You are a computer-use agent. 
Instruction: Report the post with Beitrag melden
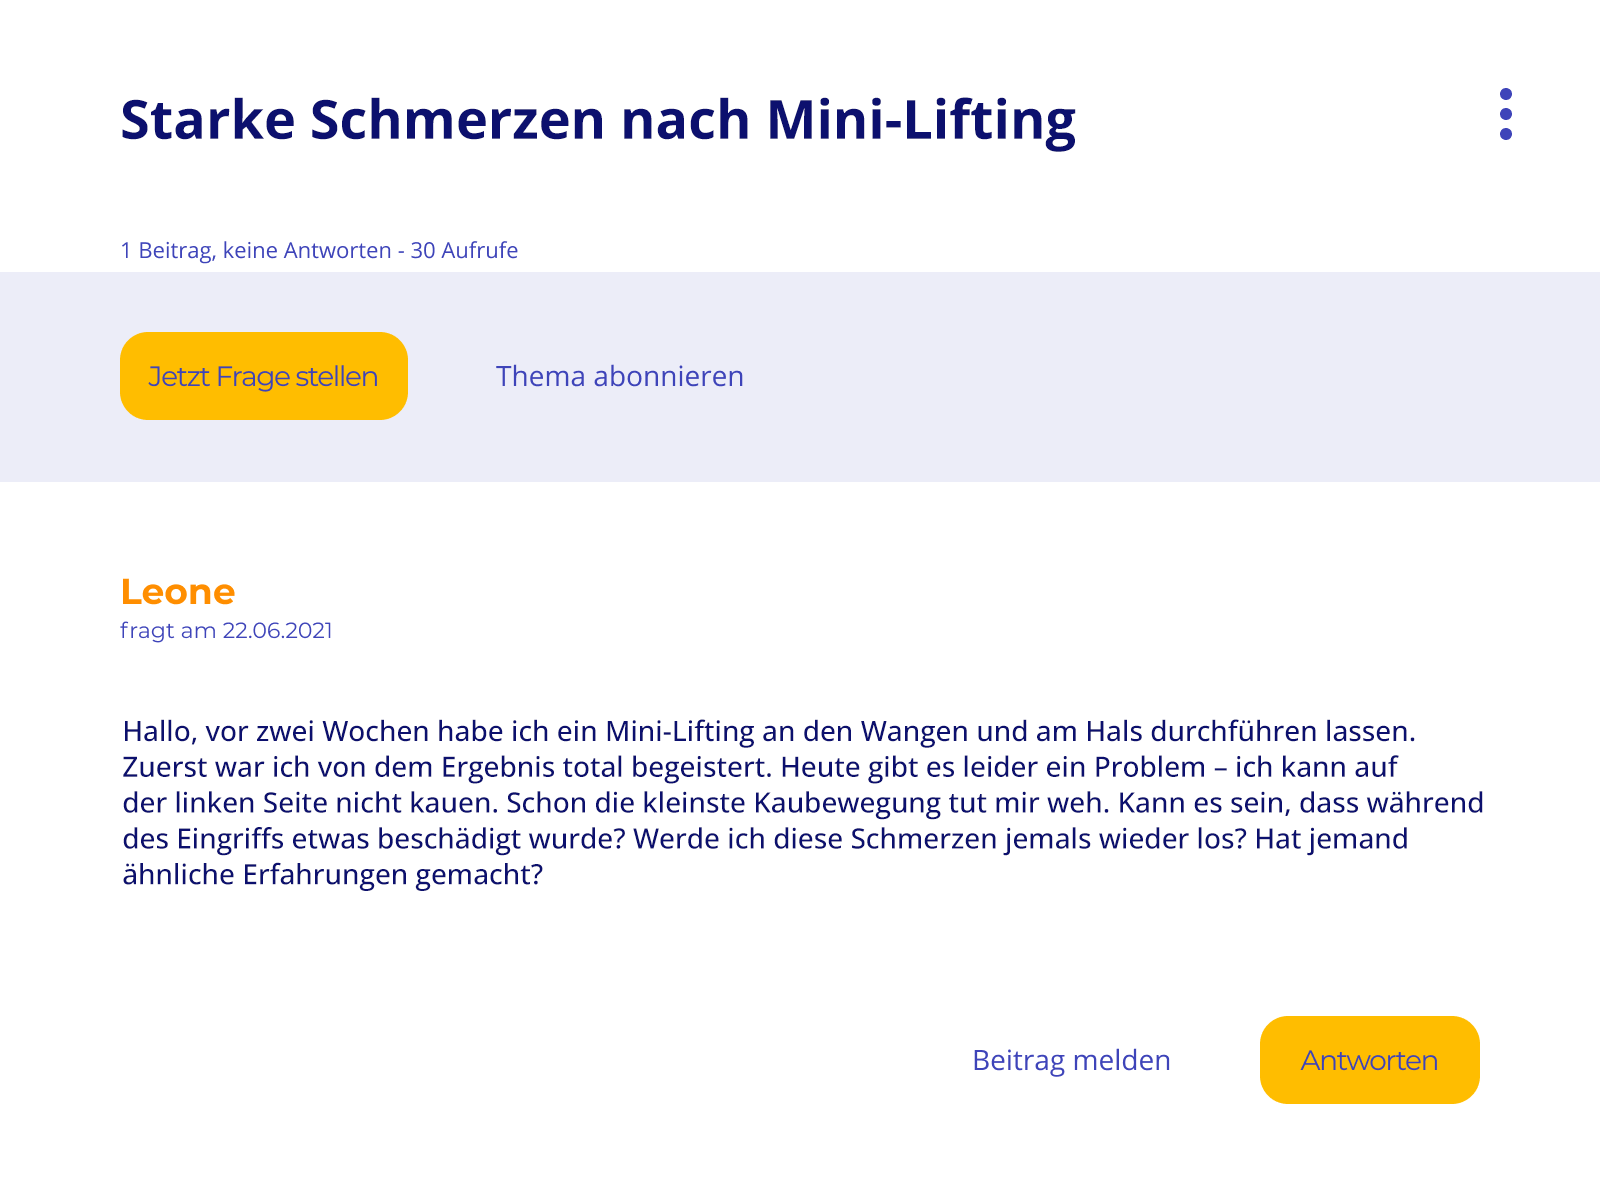pyautogui.click(x=1071, y=1060)
